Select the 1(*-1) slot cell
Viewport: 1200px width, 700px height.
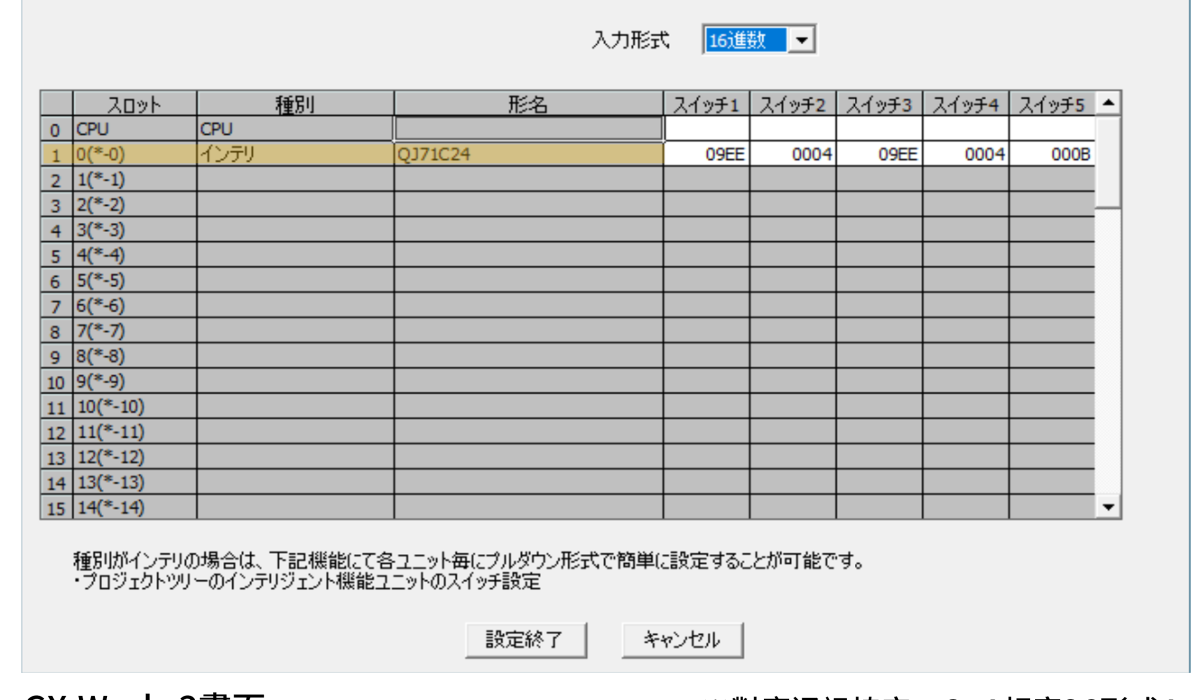134,179
